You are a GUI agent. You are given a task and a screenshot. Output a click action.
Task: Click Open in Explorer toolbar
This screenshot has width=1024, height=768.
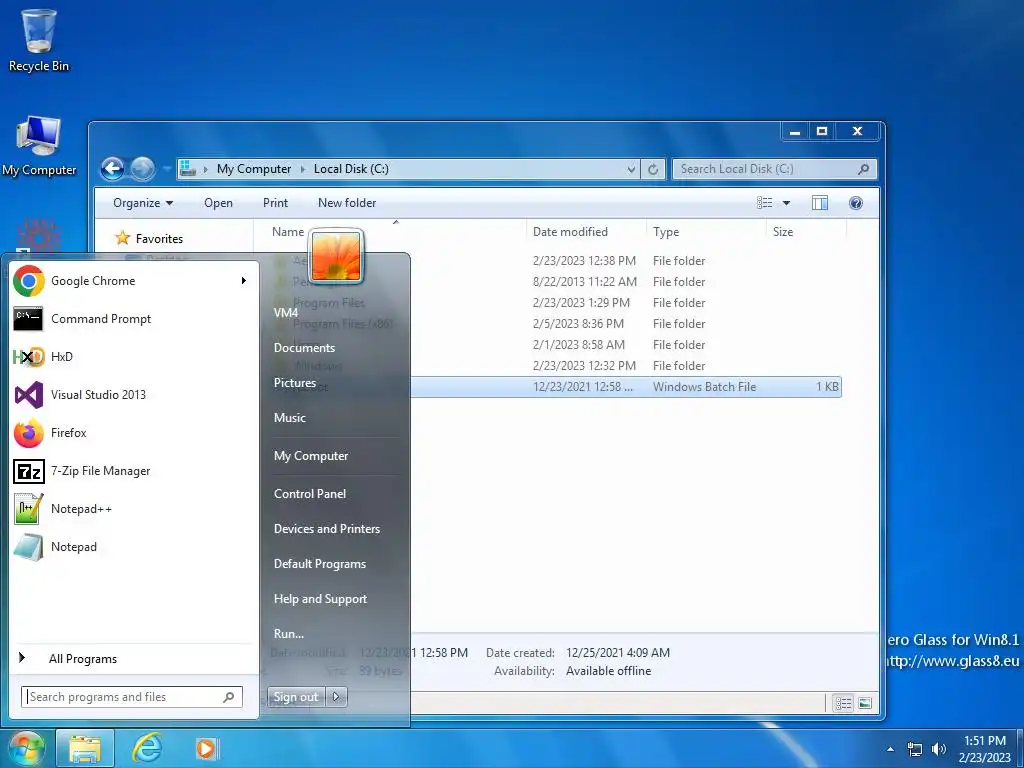[218, 203]
